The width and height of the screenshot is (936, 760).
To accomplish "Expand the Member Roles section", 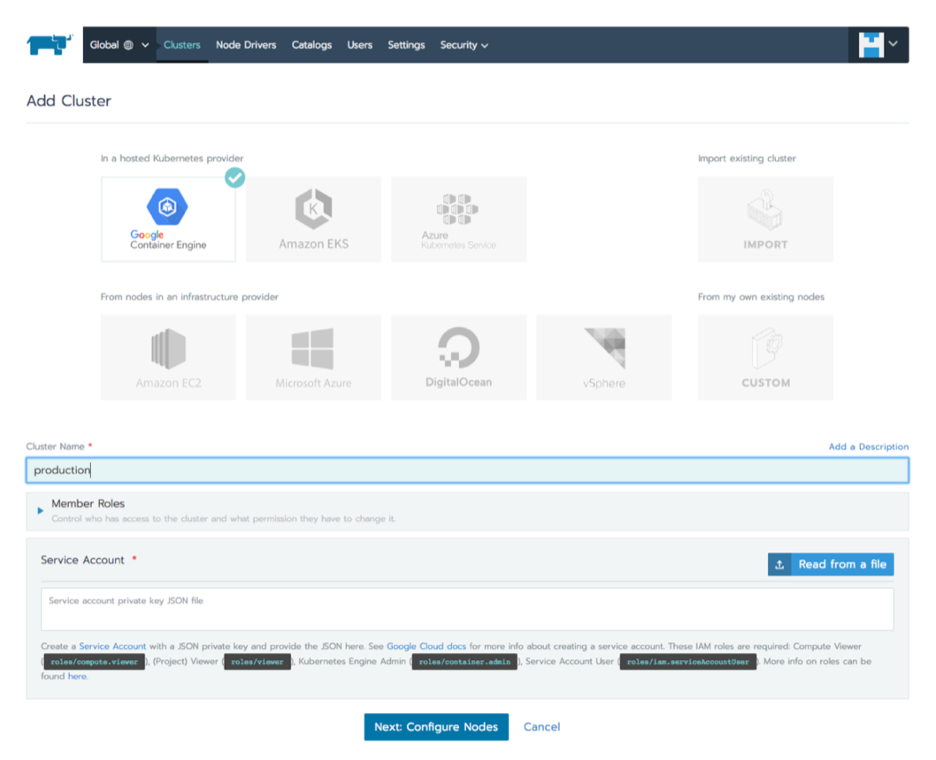I will click(88, 503).
